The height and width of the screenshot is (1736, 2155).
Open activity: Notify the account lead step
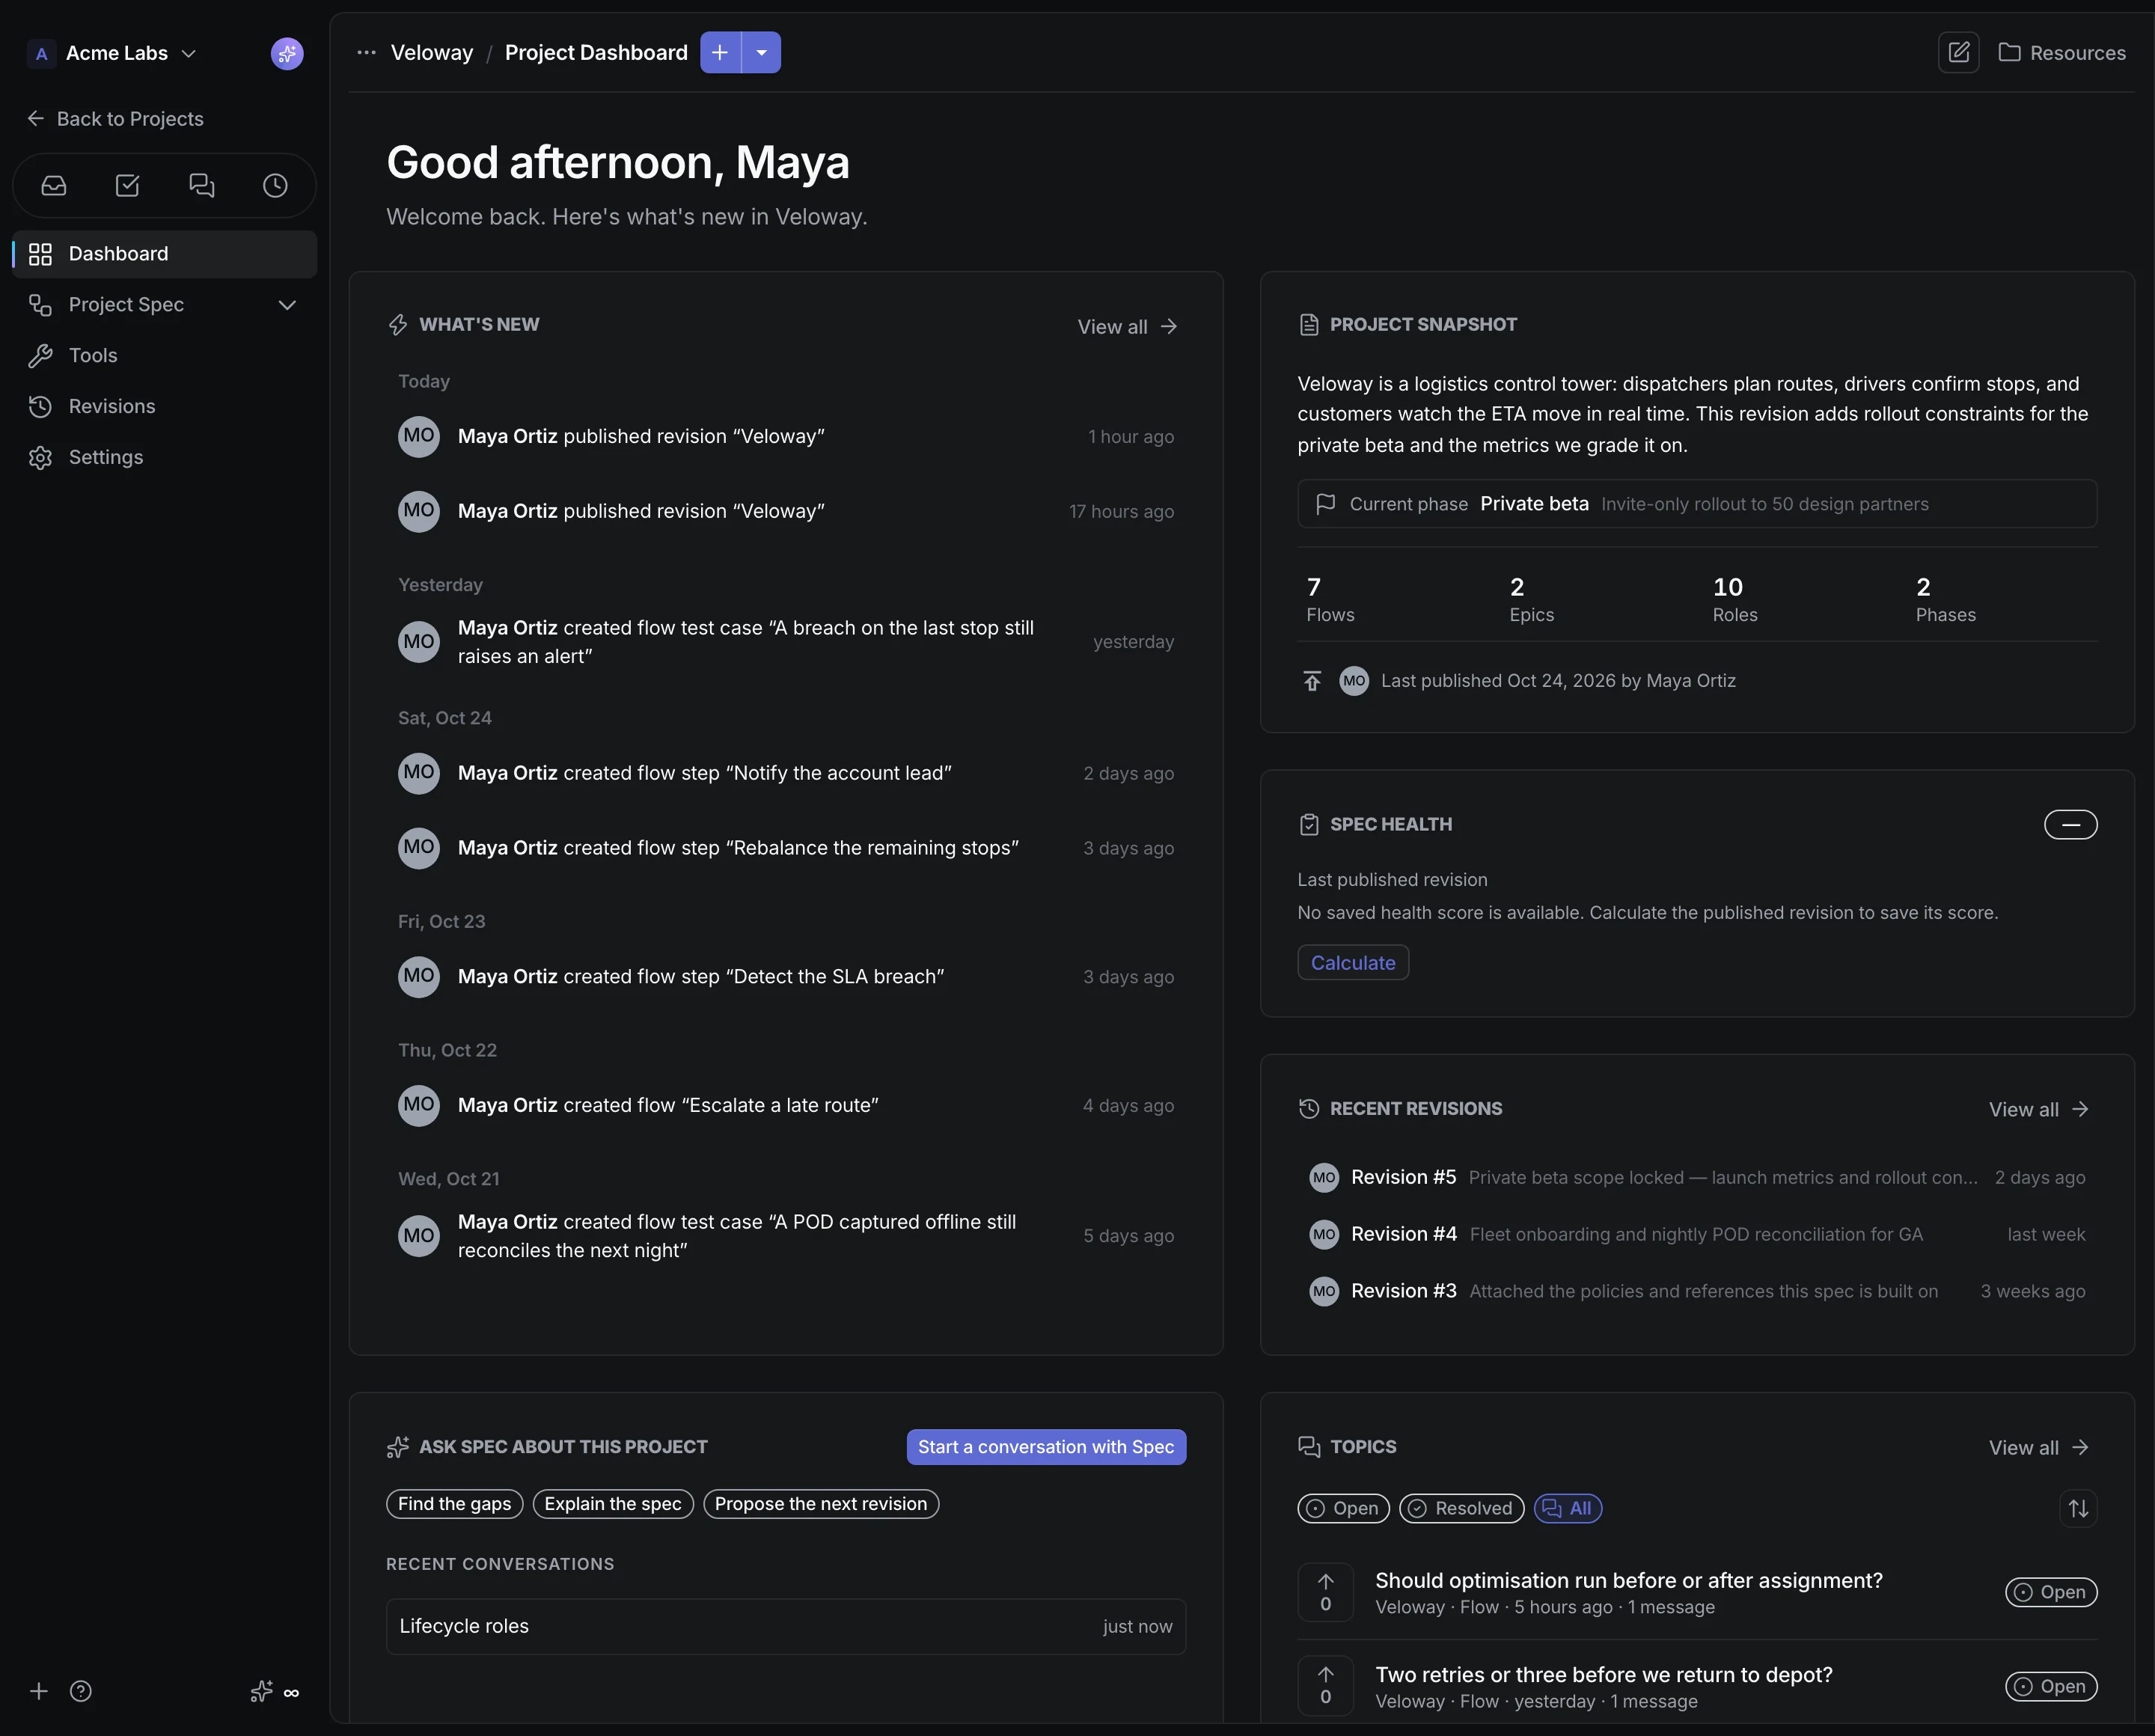tap(786, 774)
